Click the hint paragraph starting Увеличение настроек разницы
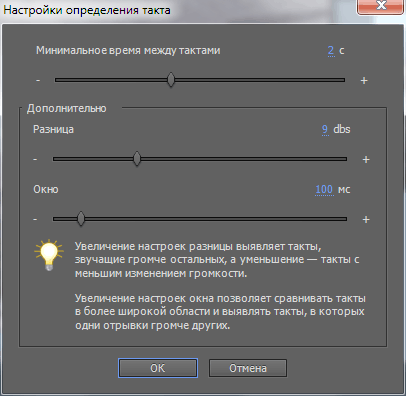This screenshot has height=396, width=406. pyautogui.click(x=217, y=260)
